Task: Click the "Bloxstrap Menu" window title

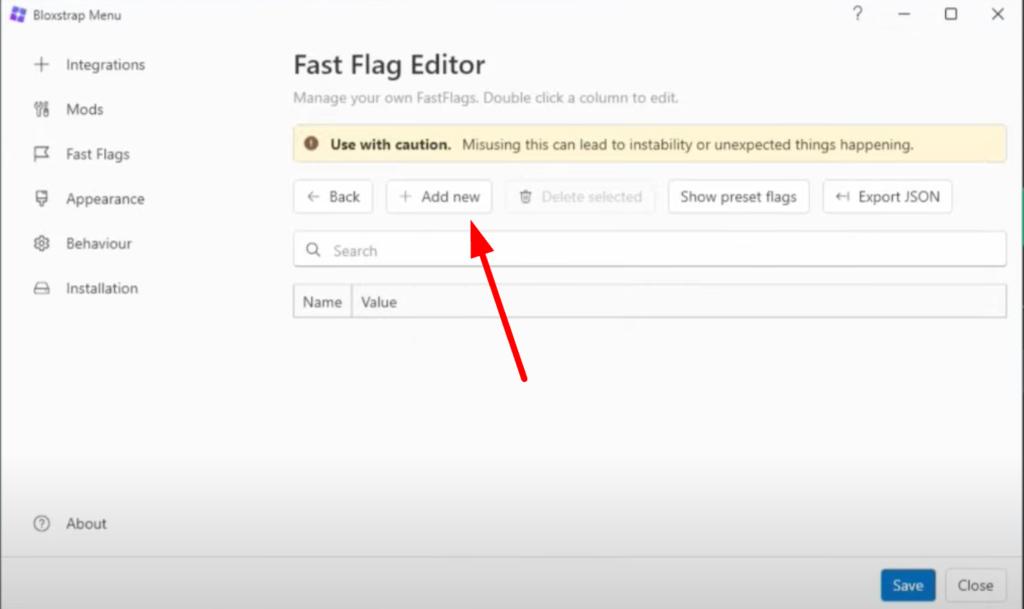Action: coord(77,15)
